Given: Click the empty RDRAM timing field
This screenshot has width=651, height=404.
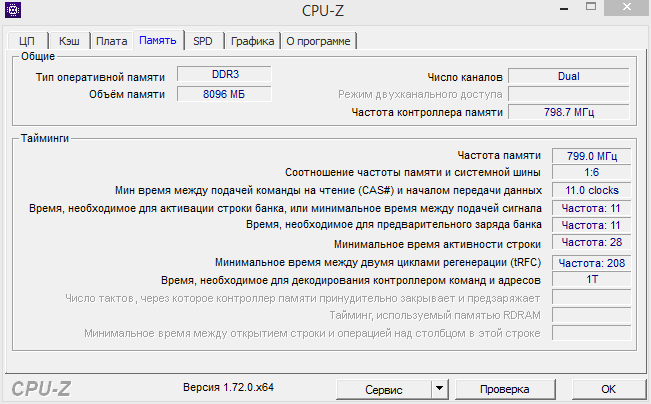Looking at the screenshot, I should (592, 315).
